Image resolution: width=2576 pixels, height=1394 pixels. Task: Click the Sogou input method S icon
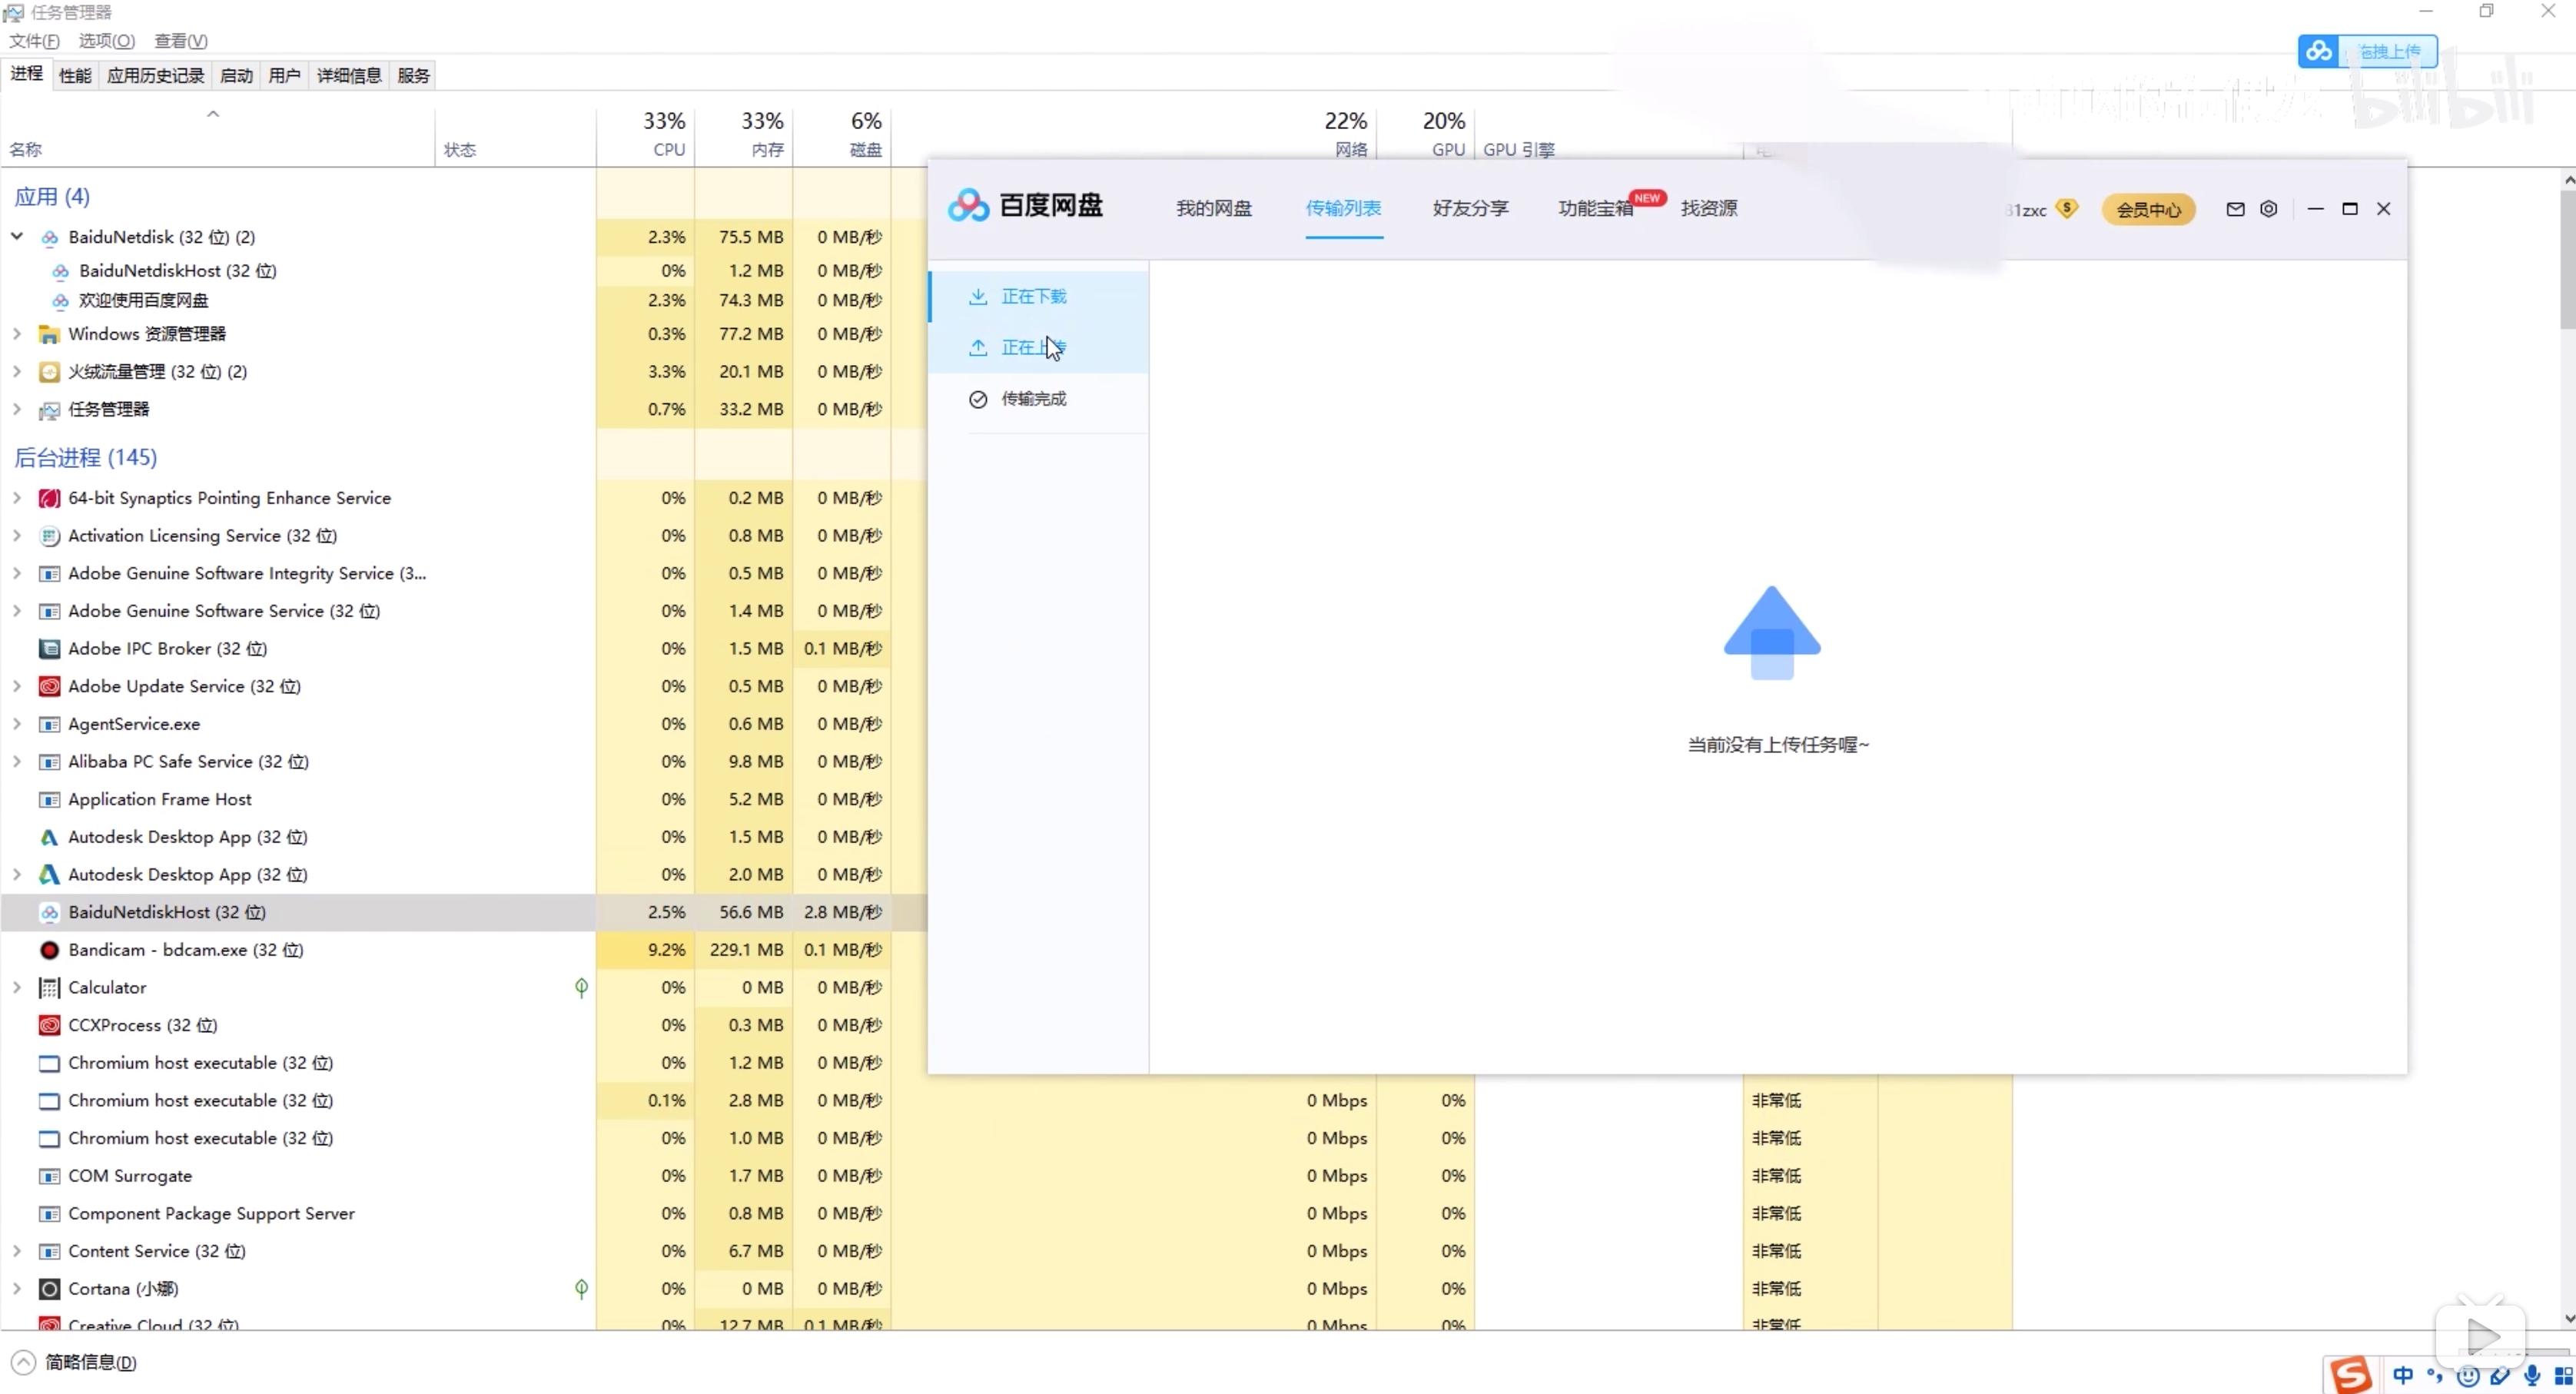click(x=2350, y=1375)
